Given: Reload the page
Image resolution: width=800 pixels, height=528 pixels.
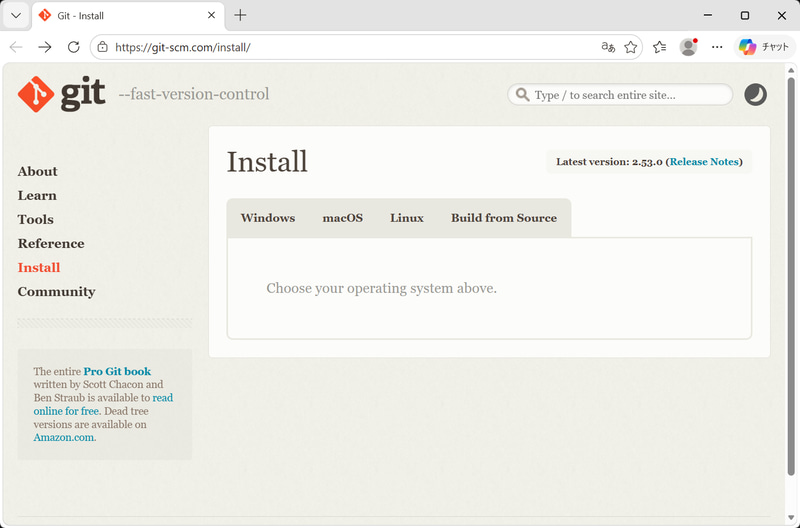Looking at the screenshot, I should click(x=73, y=47).
